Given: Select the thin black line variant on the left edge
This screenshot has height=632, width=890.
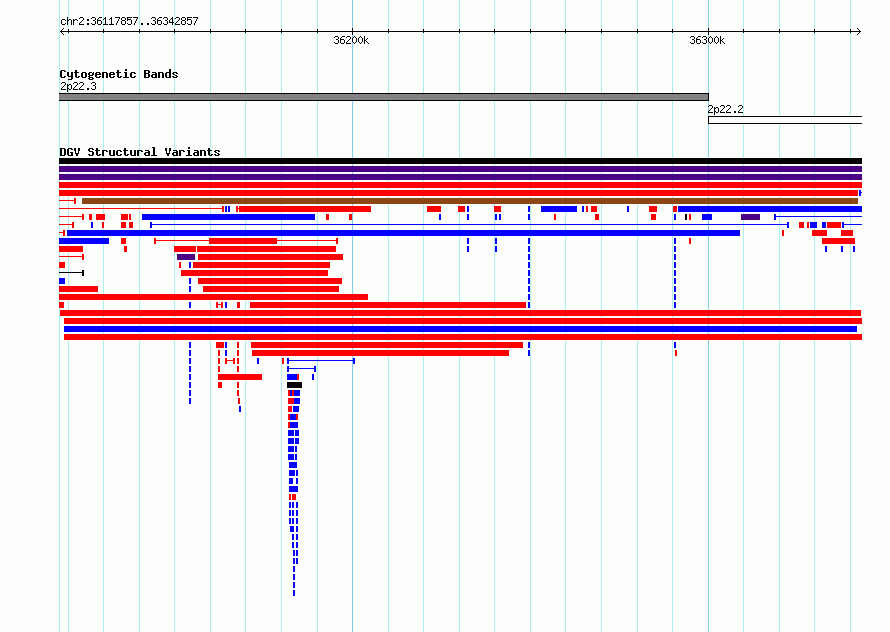Looking at the screenshot, I should 72,273.
